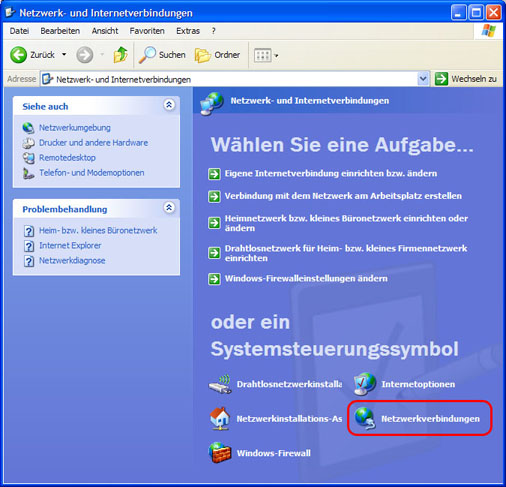This screenshot has width=506, height=487.
Task: Click the Ordner folders icon
Action: click(203, 55)
